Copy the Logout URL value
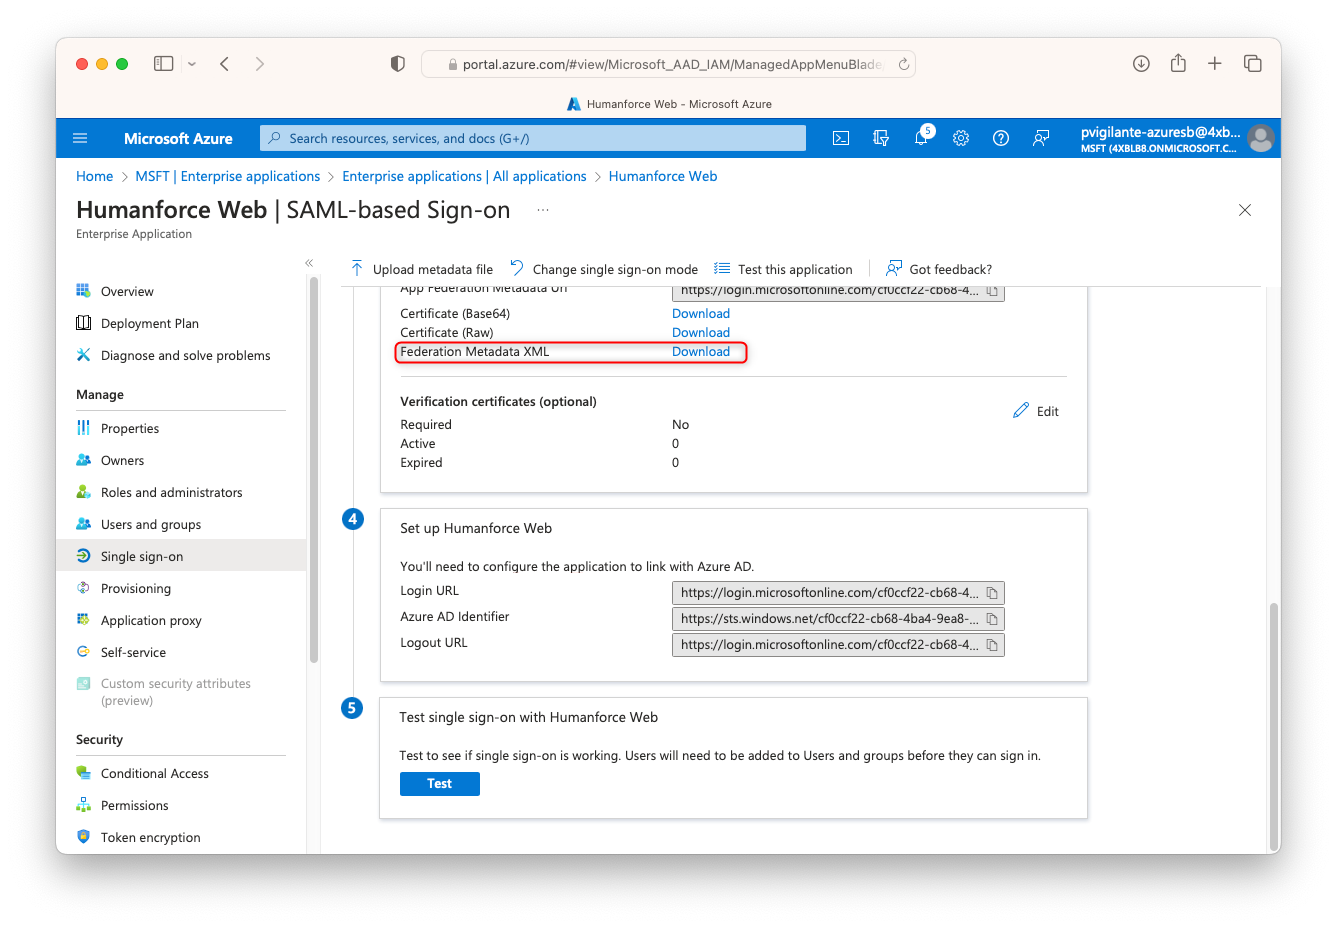 pos(992,645)
